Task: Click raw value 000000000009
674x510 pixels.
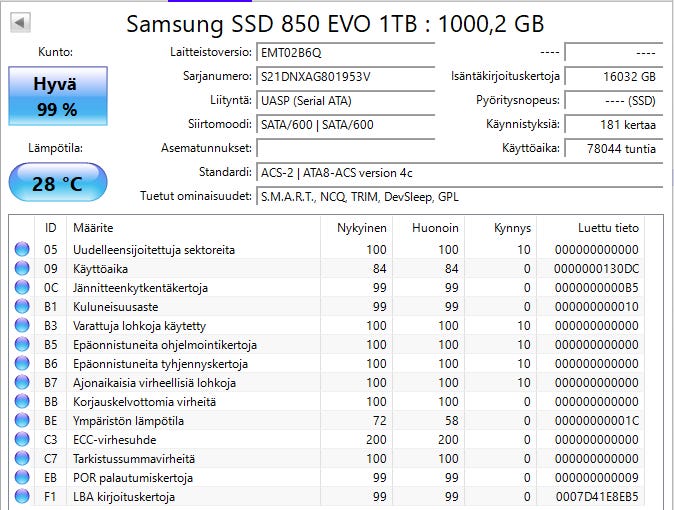Action: coord(596,478)
